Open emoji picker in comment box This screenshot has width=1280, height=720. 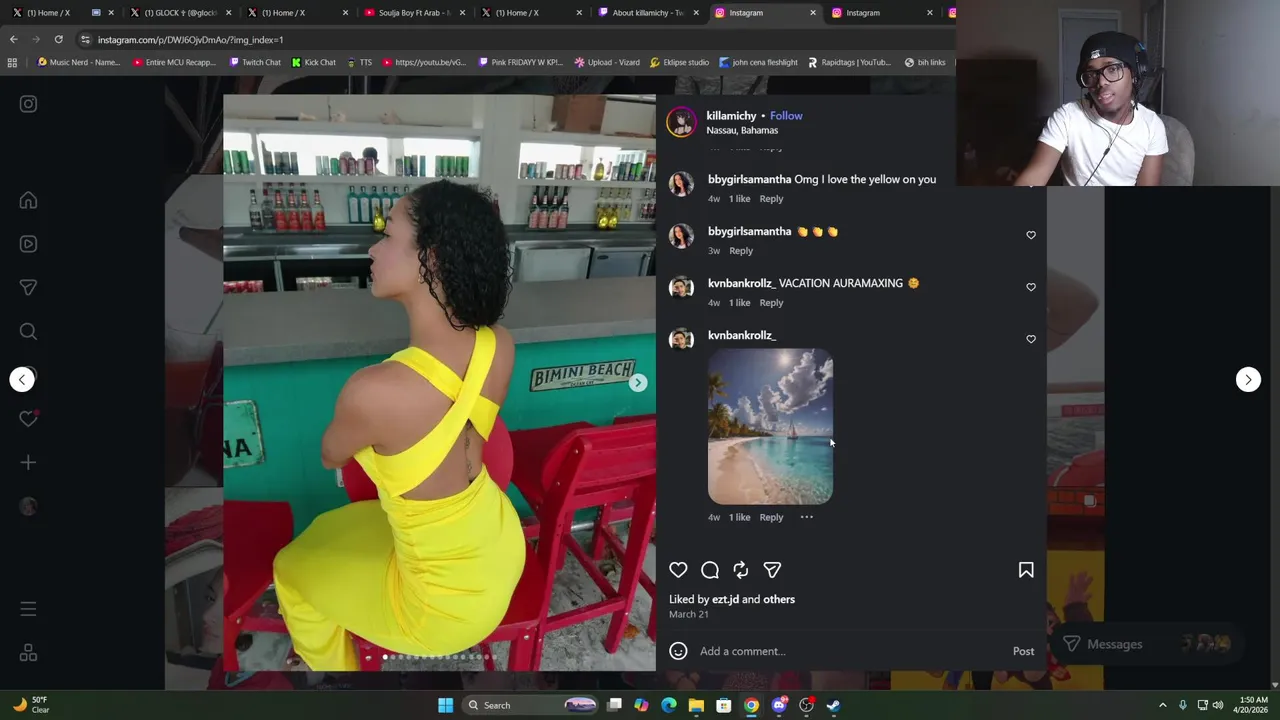pyautogui.click(x=678, y=651)
